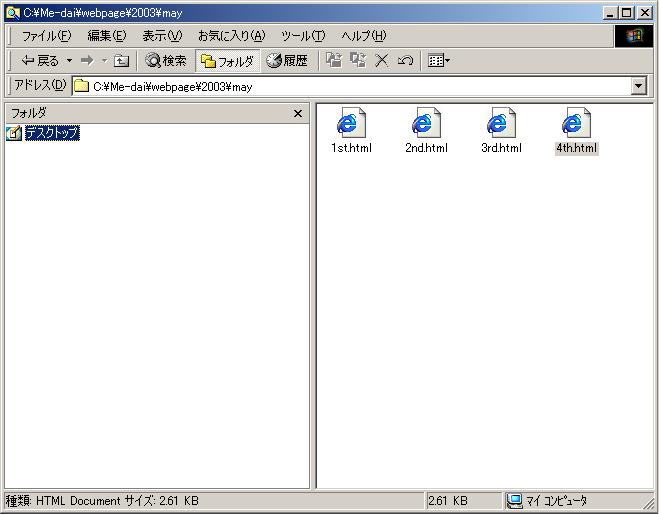Image resolution: width=659 pixels, height=514 pixels.
Task: Click the 4th.html file name
Action: (x=577, y=148)
